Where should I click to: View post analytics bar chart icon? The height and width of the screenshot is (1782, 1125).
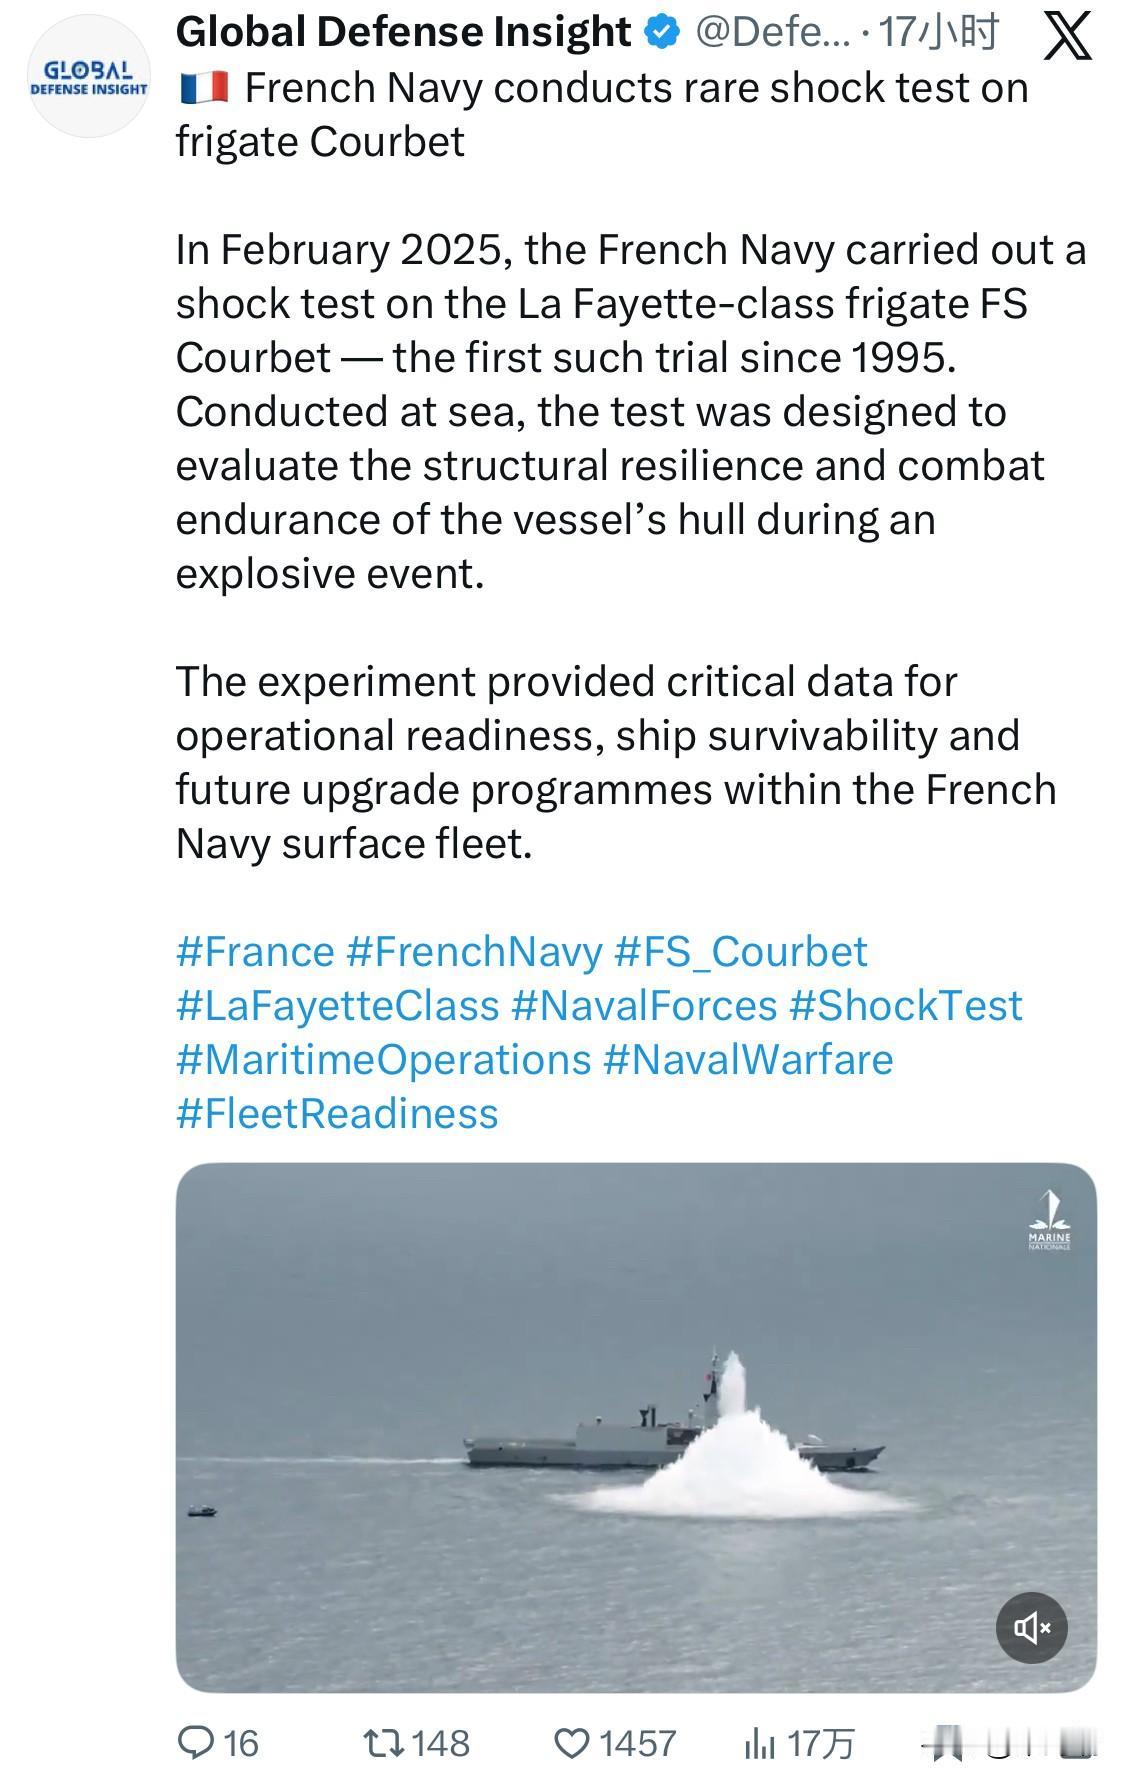[x=759, y=1743]
